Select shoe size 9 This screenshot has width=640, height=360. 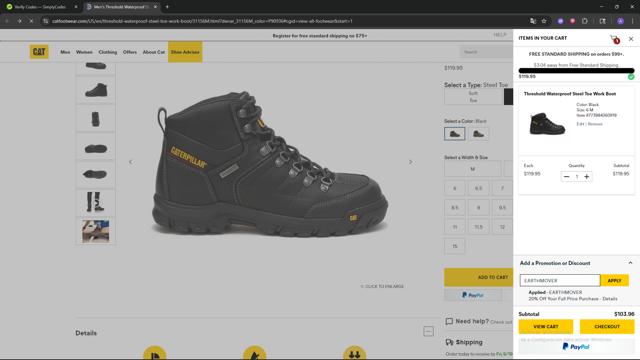click(x=478, y=207)
